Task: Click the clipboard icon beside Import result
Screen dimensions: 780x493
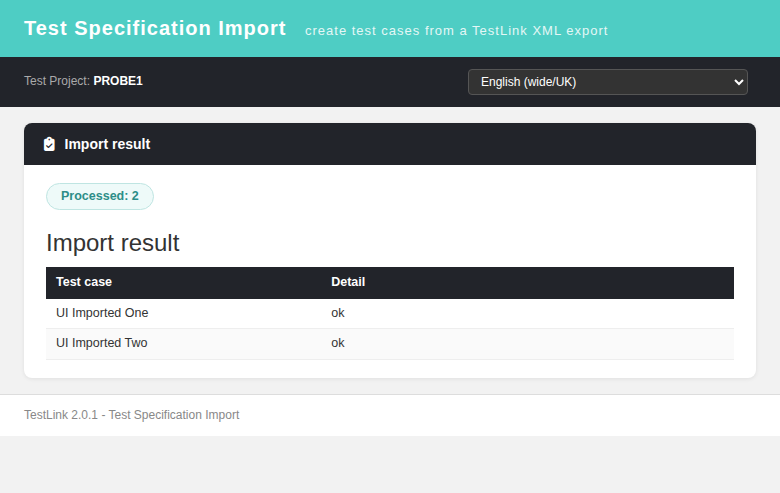Action: click(49, 144)
